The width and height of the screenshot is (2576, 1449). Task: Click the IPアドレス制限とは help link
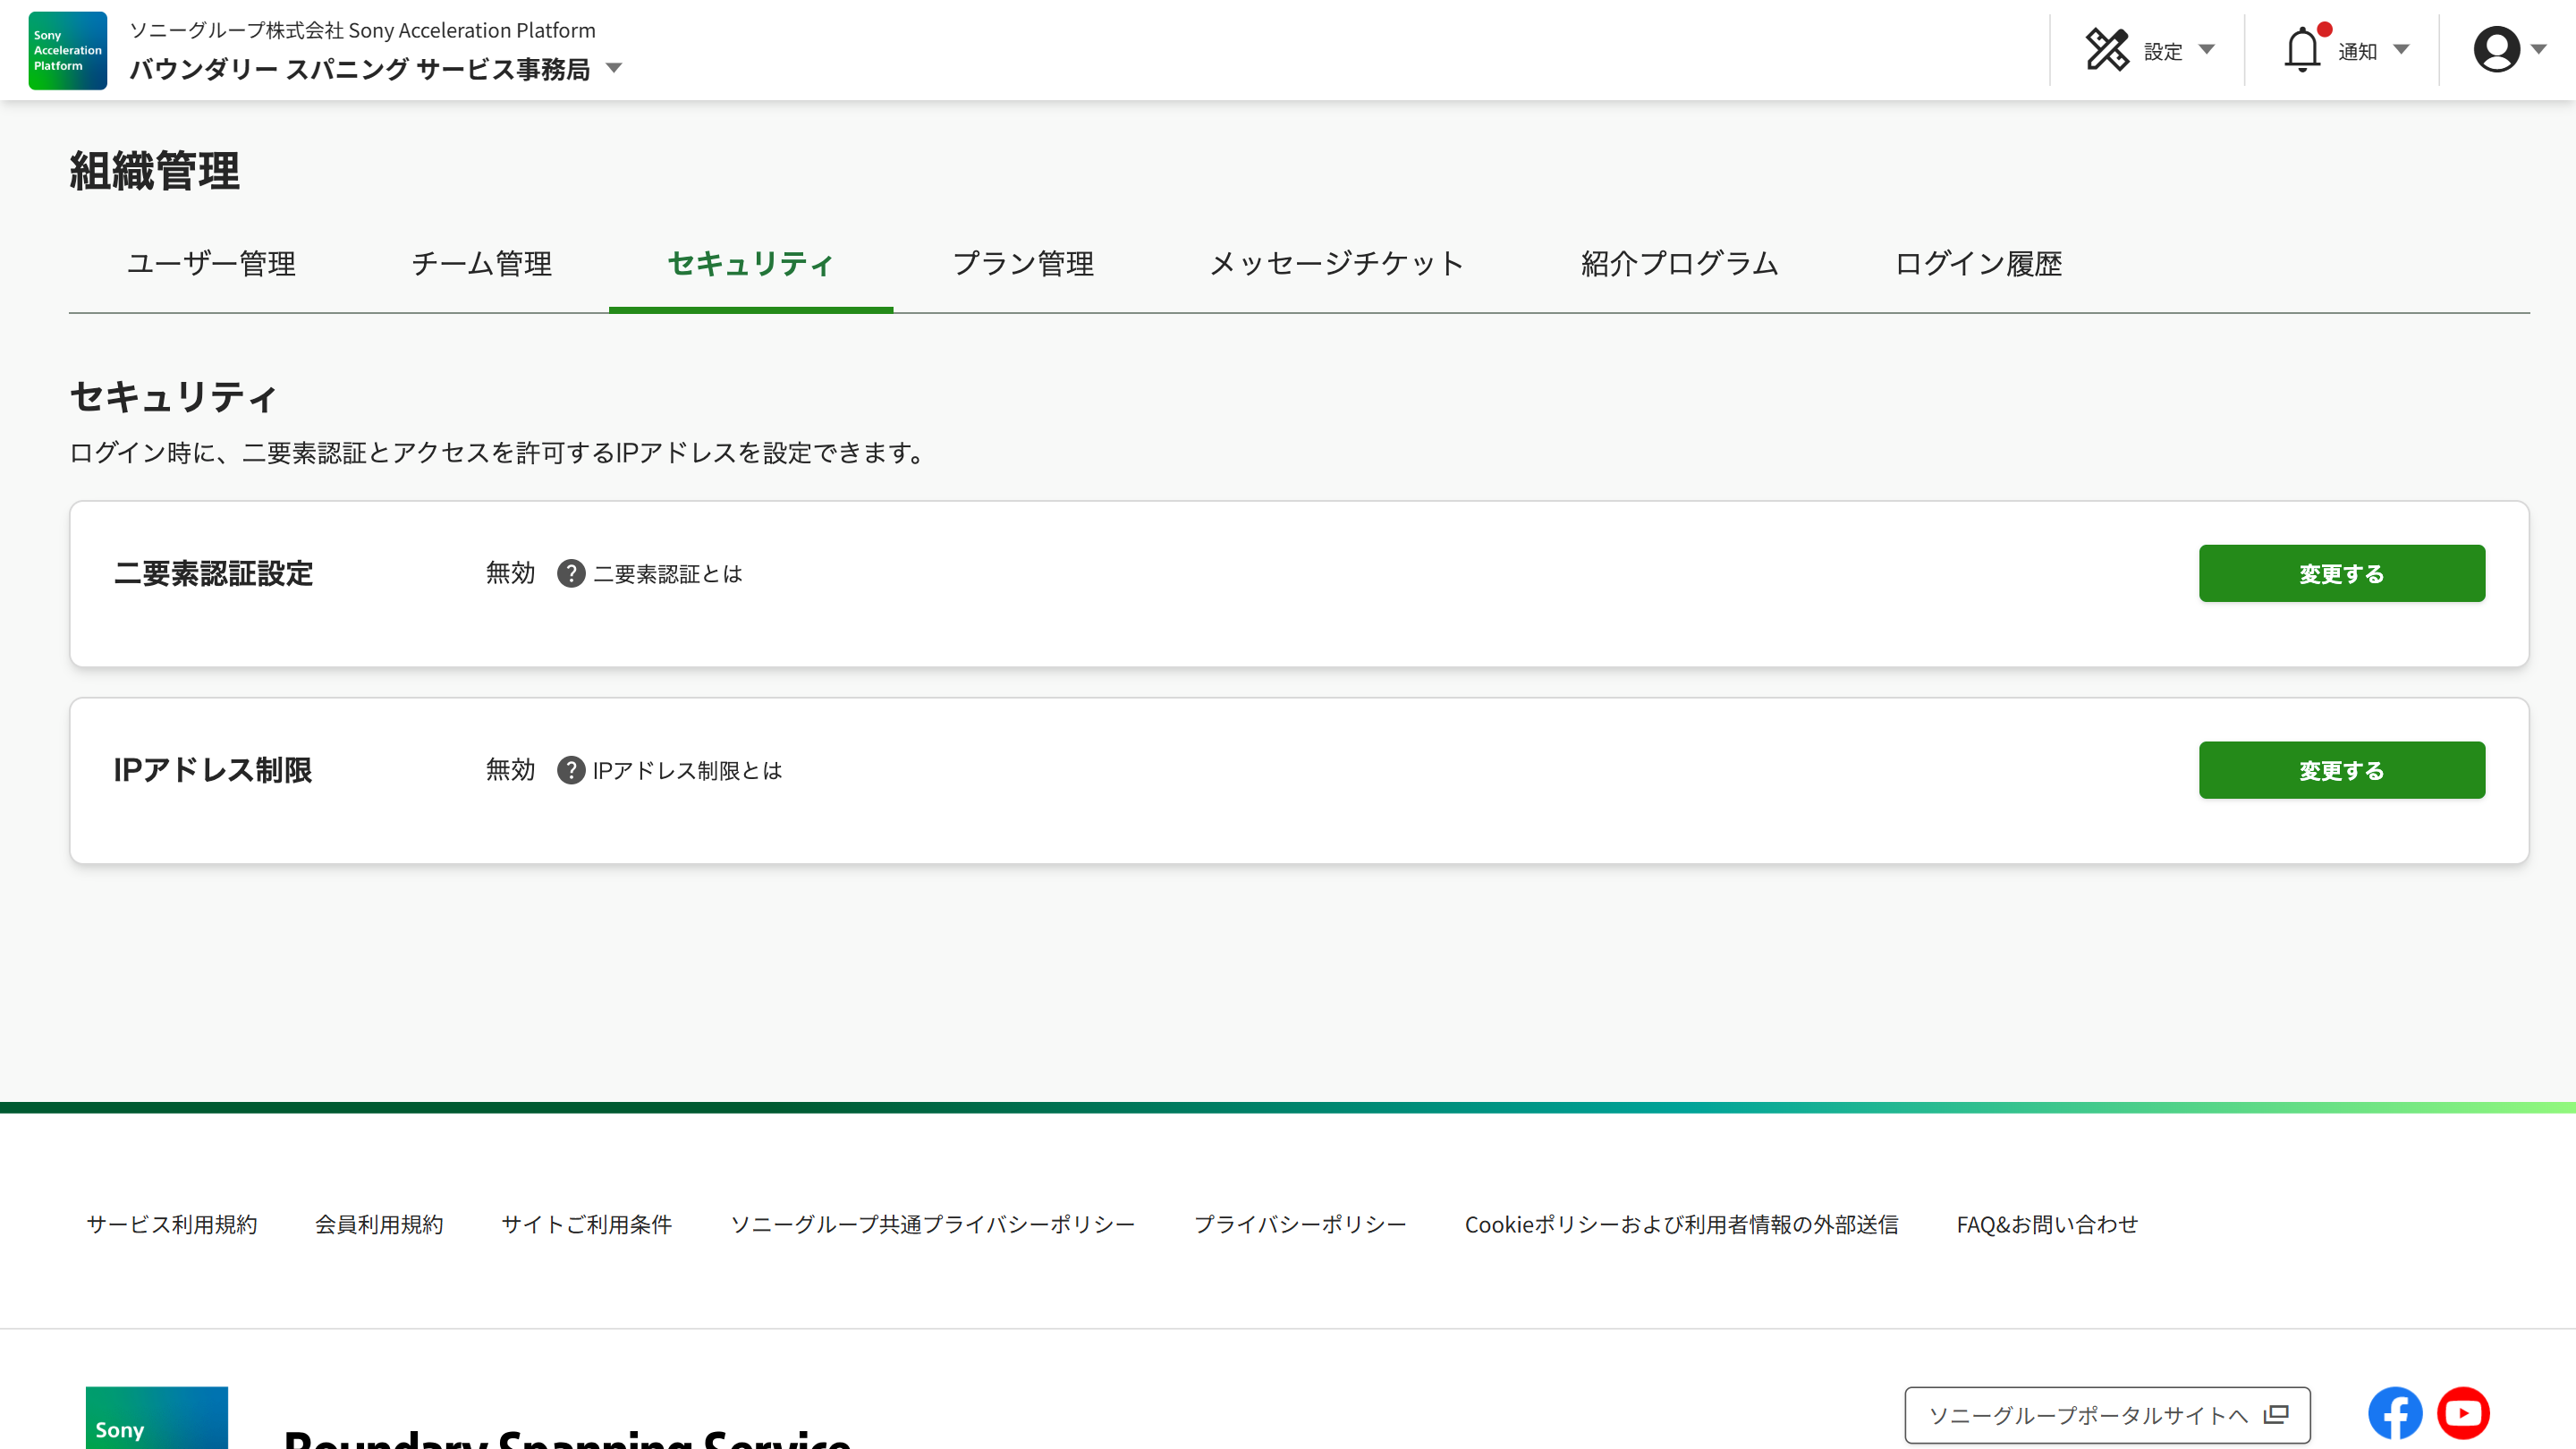click(687, 771)
